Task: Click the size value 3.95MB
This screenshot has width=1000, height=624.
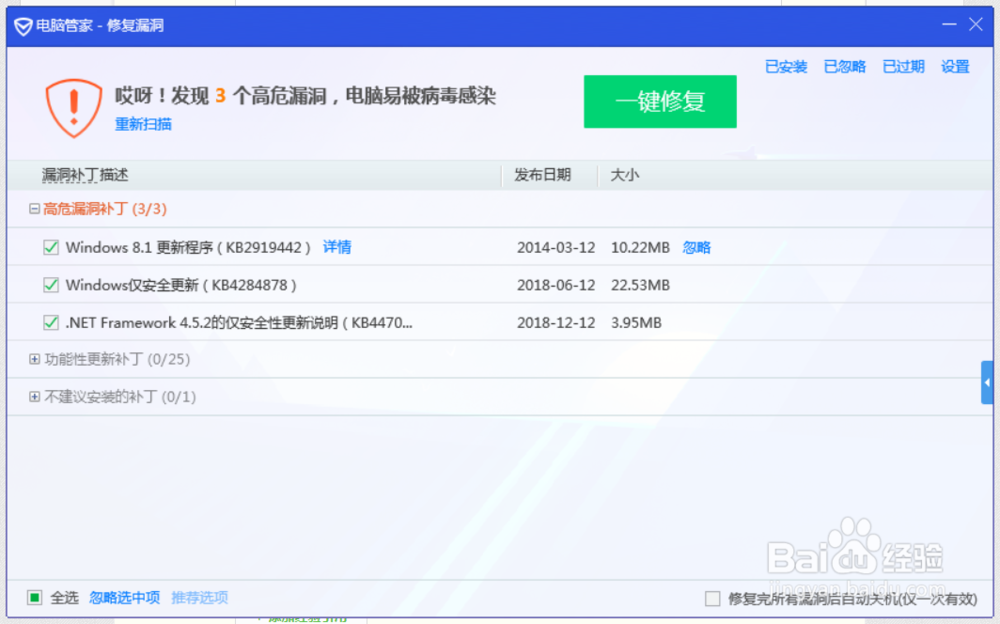Action: [x=636, y=323]
